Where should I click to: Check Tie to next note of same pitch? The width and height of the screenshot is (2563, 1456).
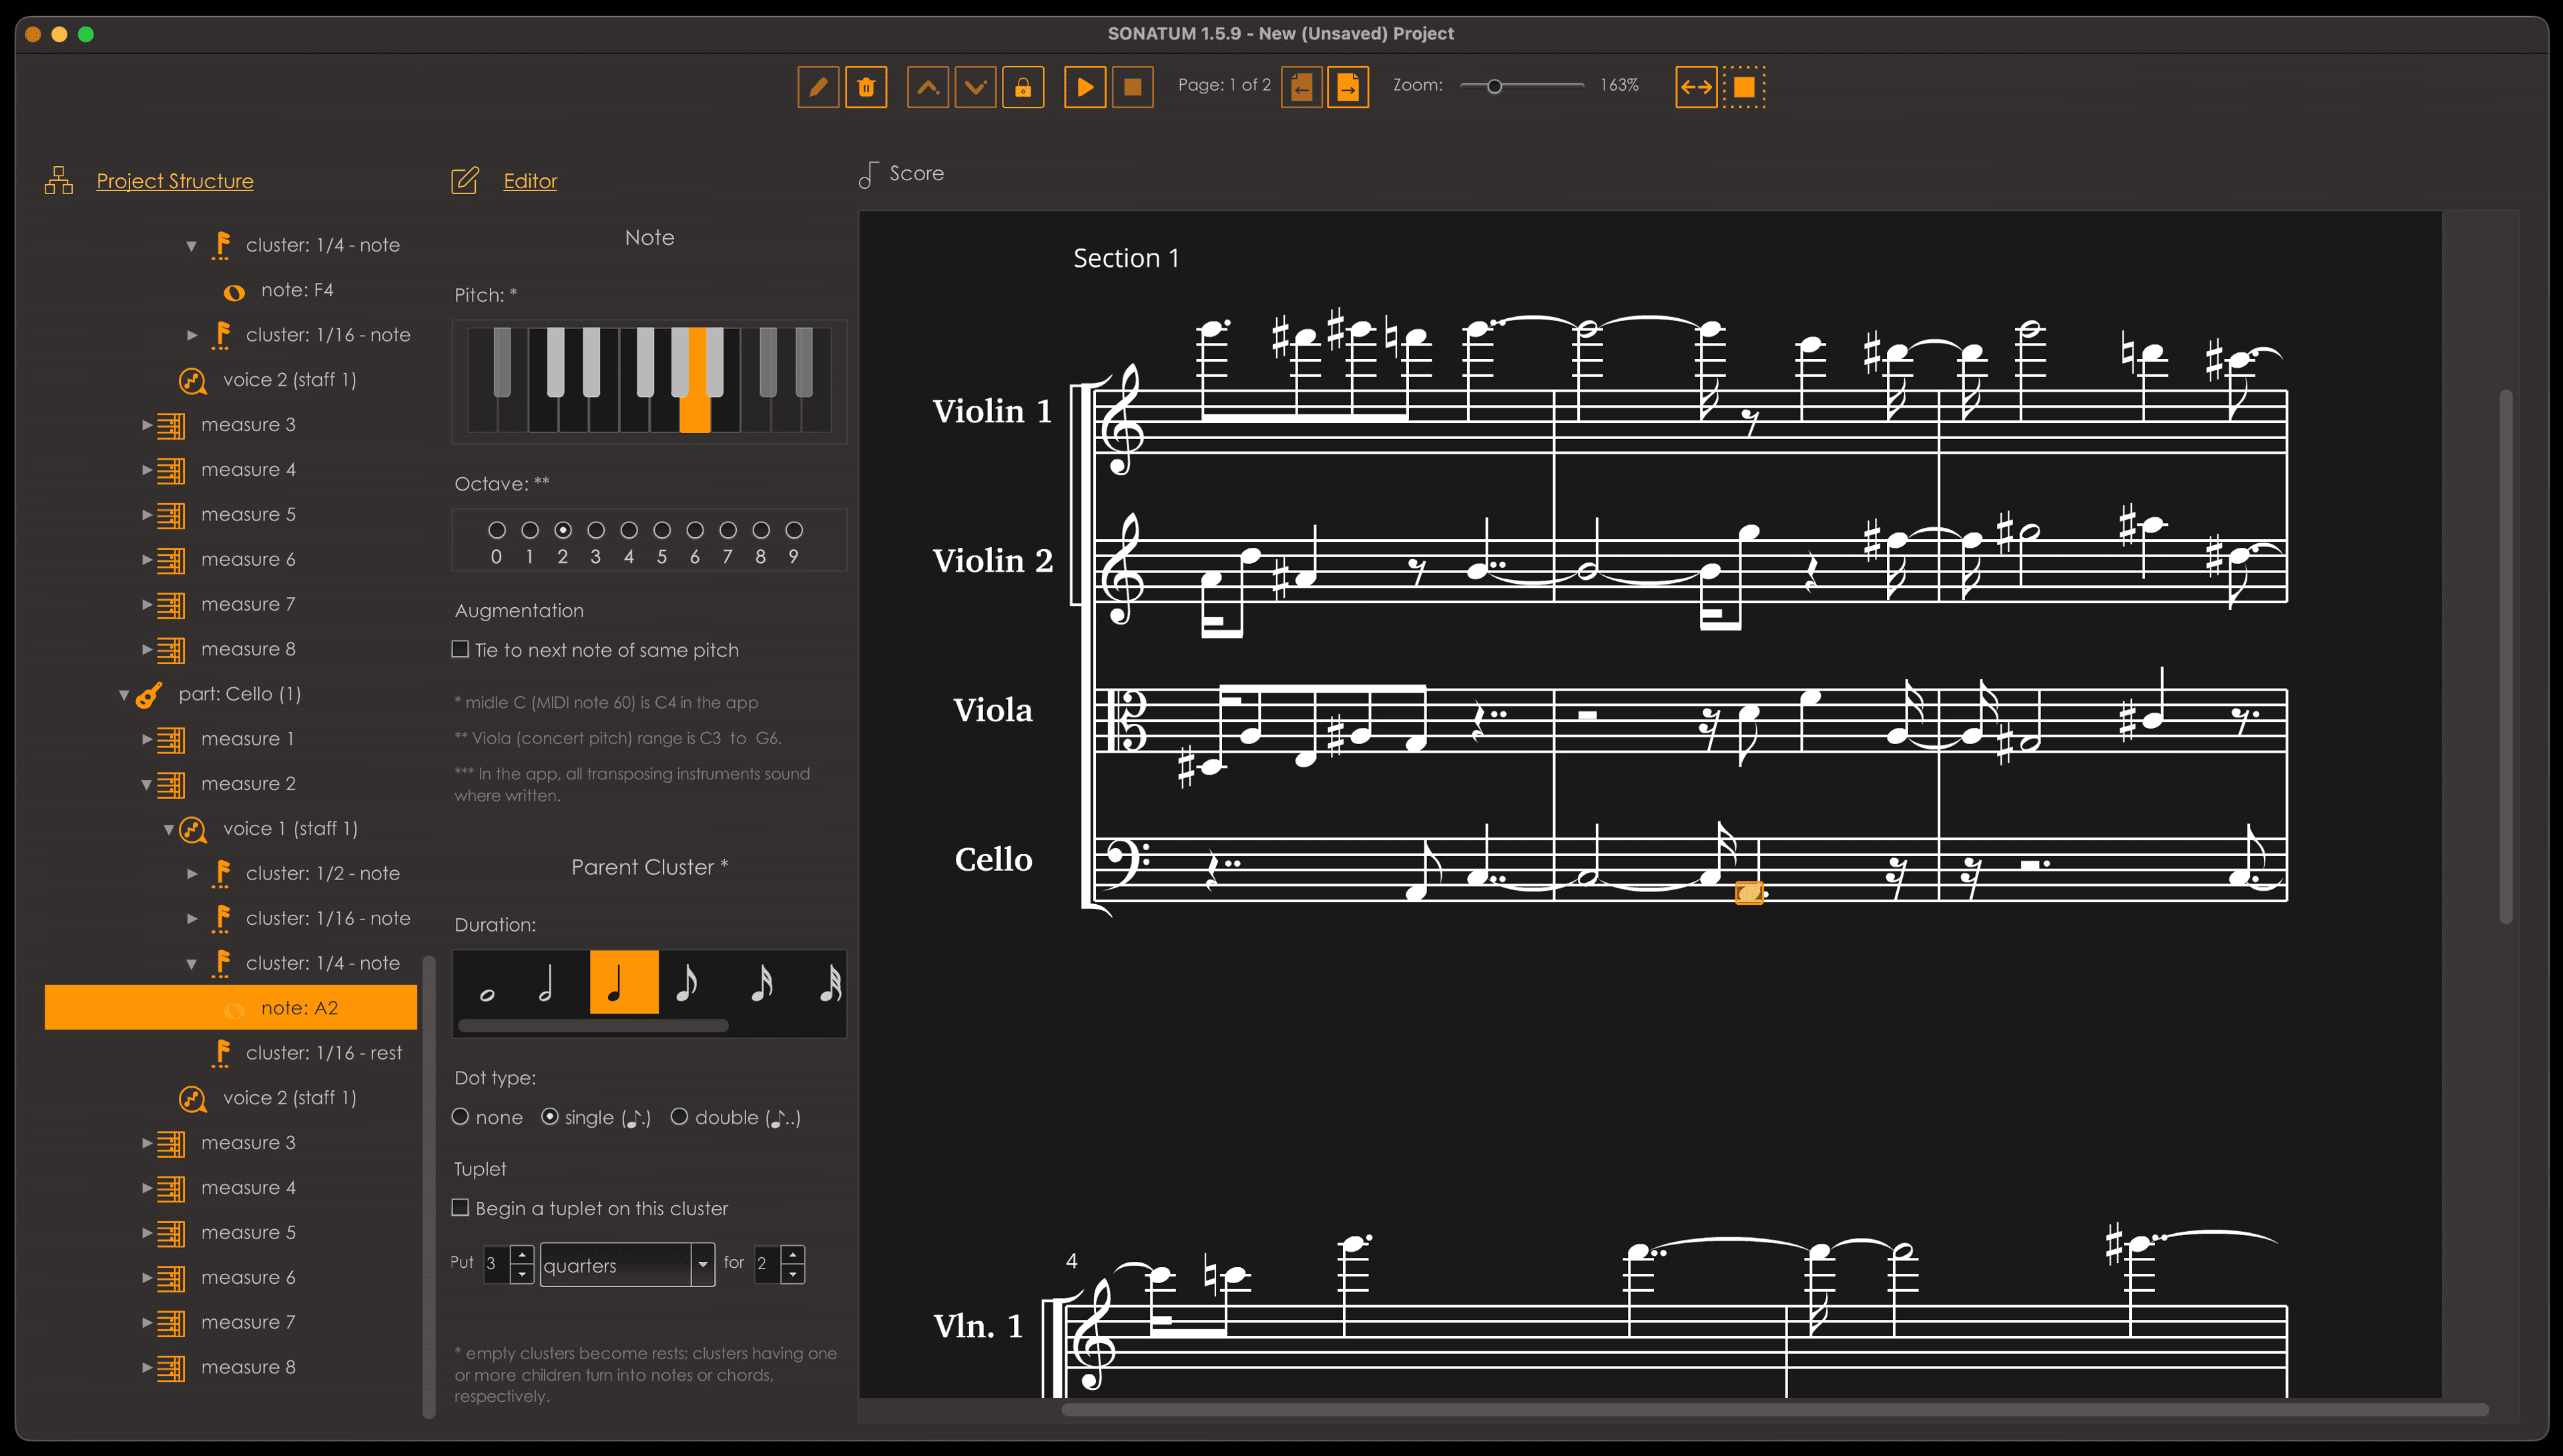tap(461, 650)
